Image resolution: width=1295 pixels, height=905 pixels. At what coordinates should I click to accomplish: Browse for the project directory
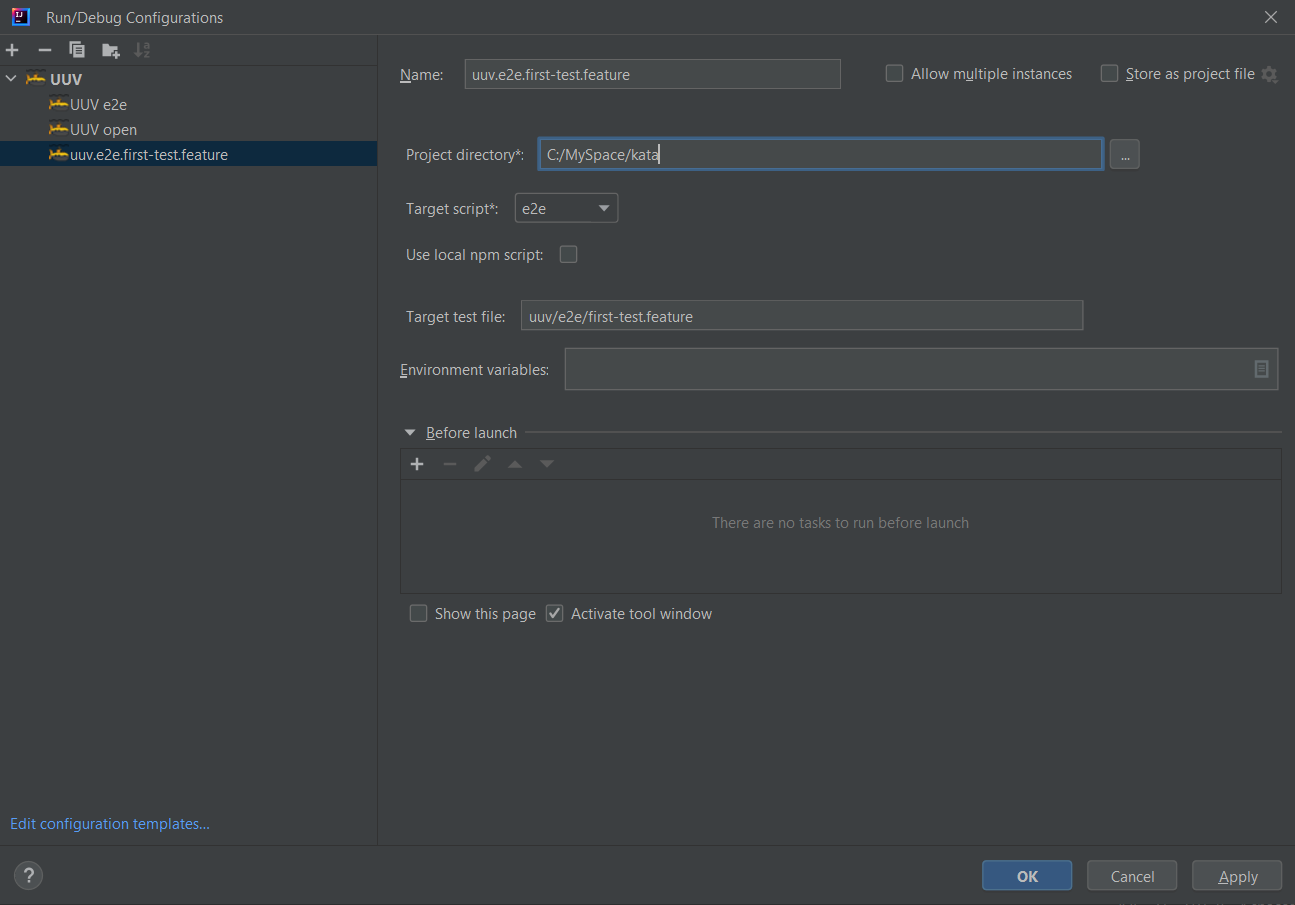click(x=1124, y=154)
